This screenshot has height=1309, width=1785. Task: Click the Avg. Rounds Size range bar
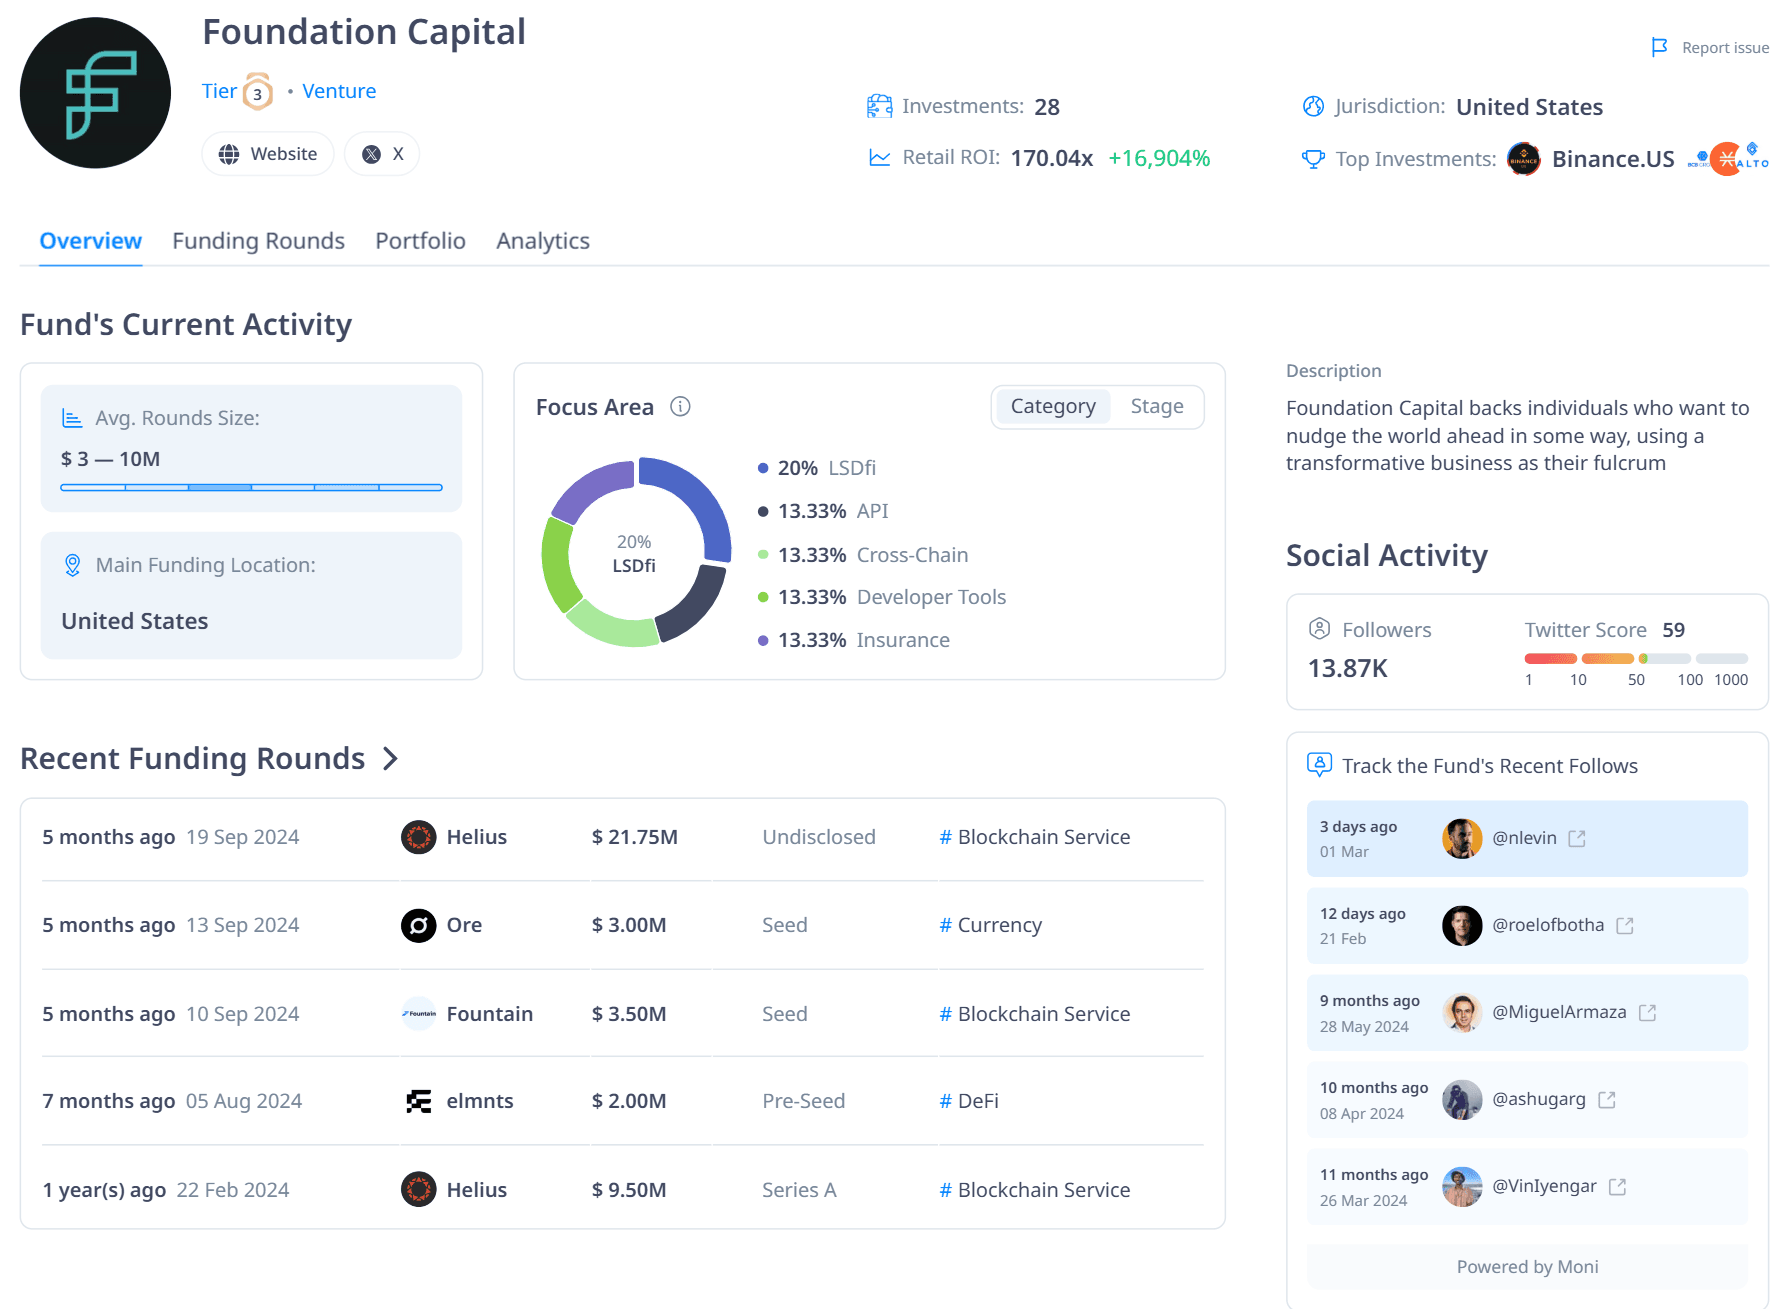point(251,488)
